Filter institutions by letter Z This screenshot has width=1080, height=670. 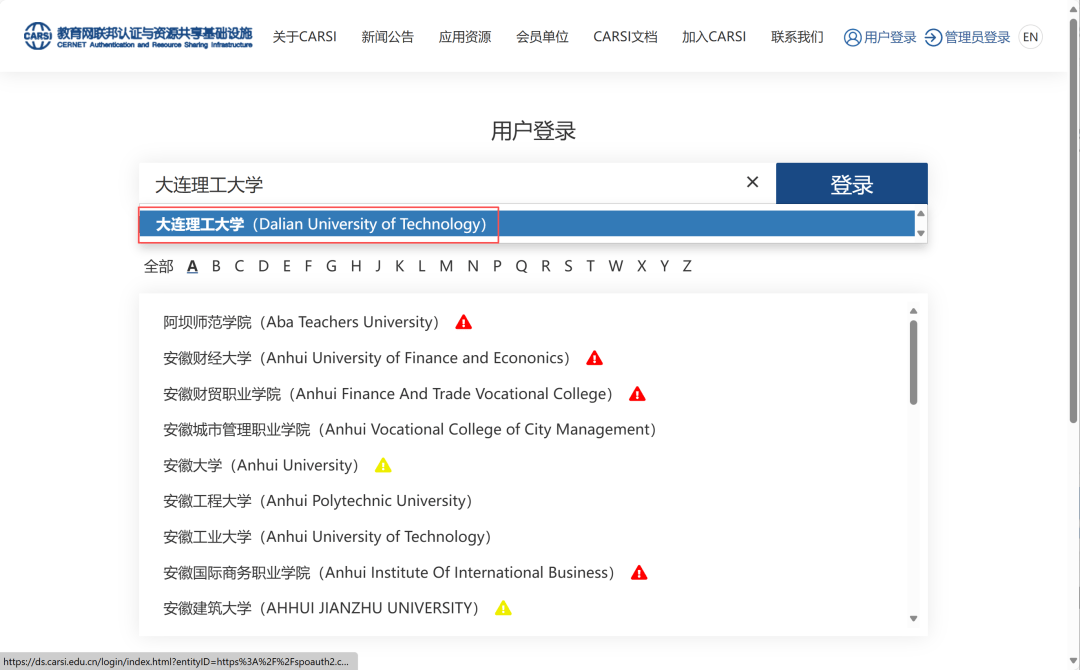[687, 266]
